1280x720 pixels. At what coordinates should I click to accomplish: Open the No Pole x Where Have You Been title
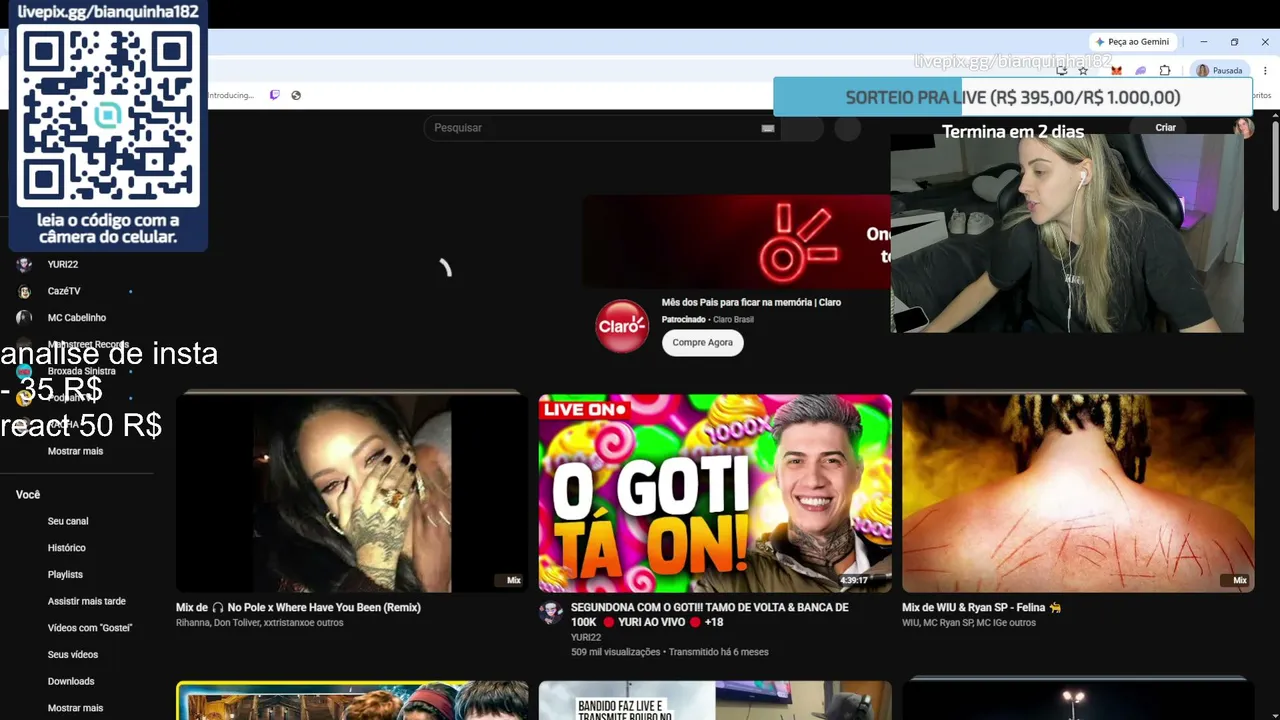[298, 608]
